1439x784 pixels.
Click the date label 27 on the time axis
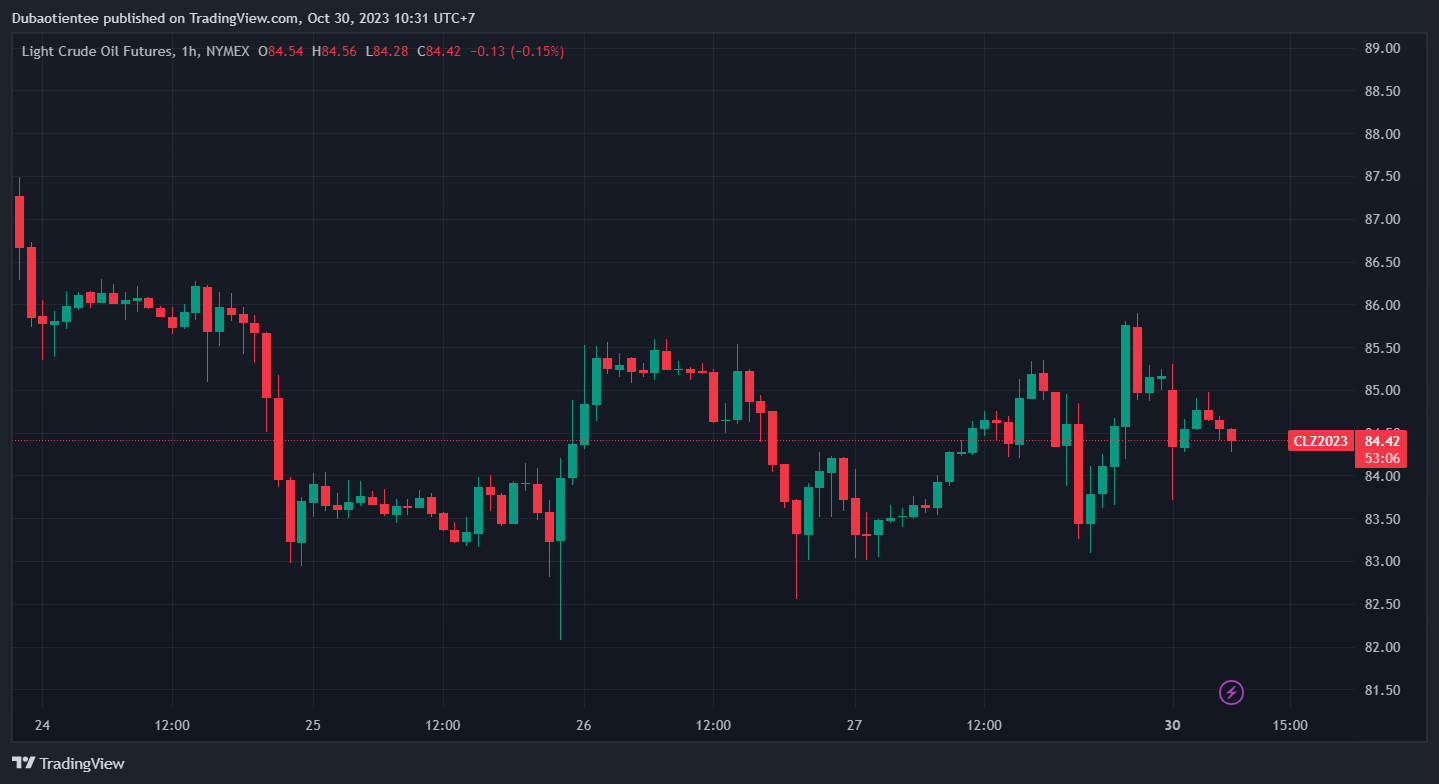pos(854,725)
